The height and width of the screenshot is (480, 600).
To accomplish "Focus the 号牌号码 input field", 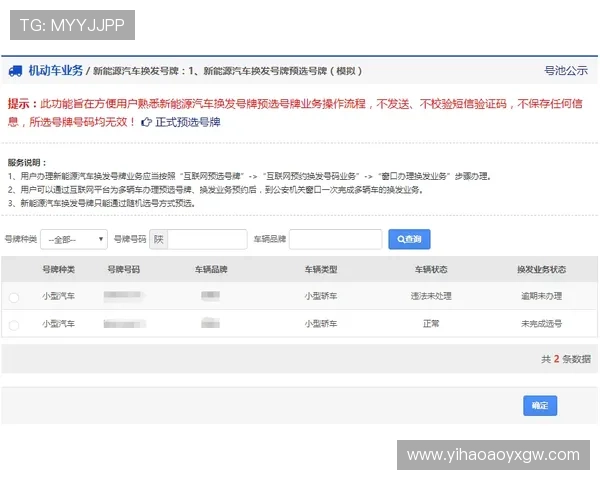I will 207,240.
